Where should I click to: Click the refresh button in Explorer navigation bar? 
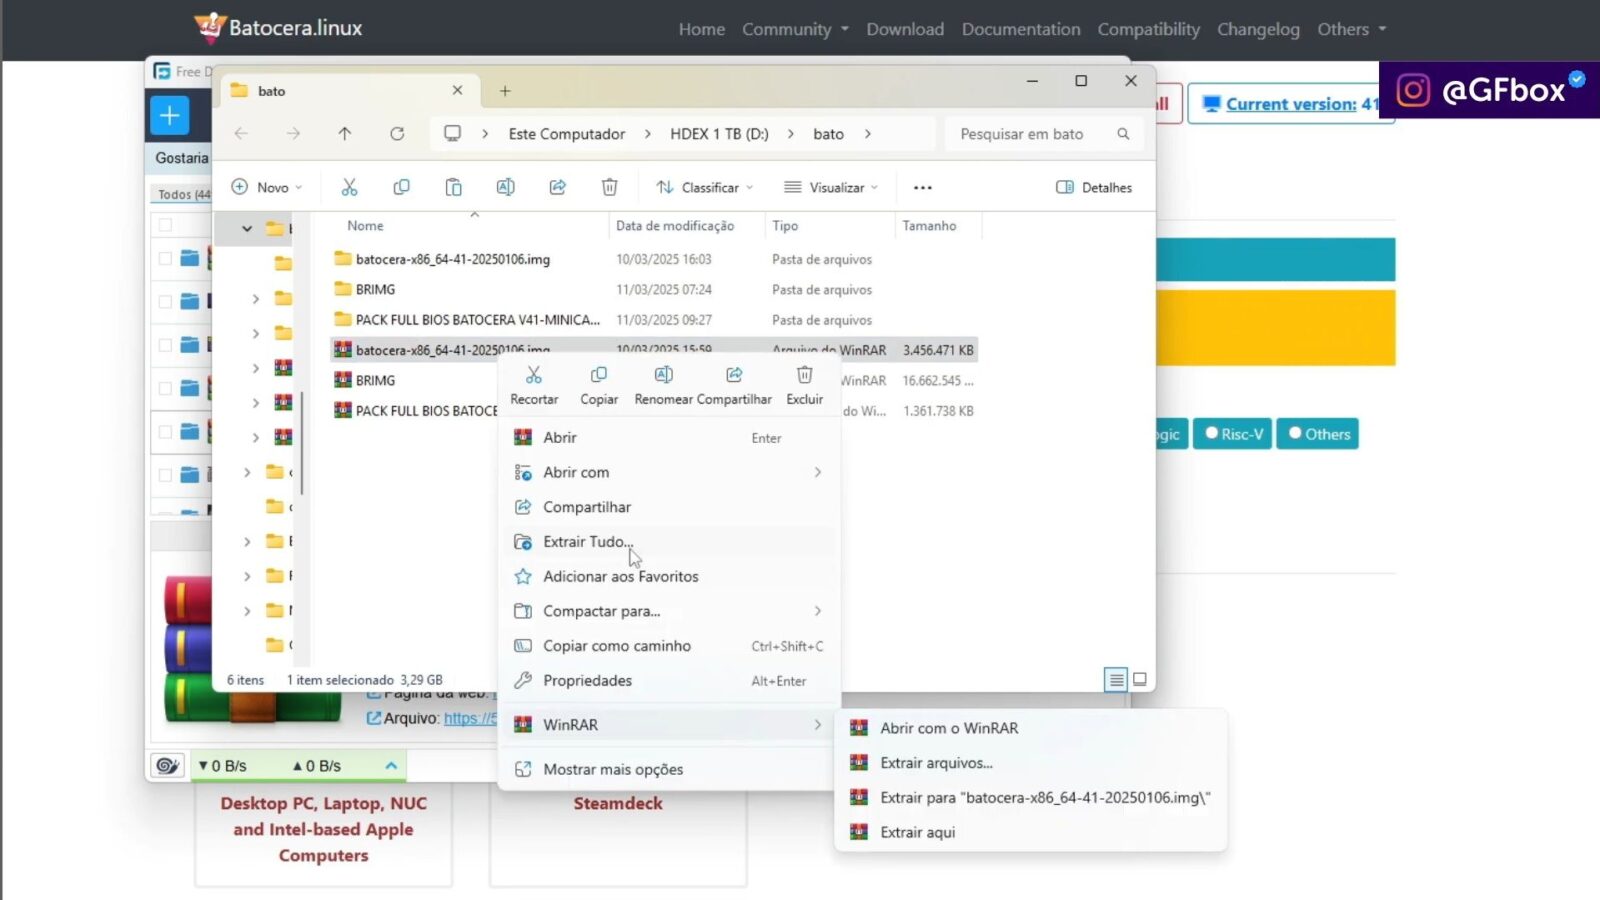click(x=397, y=134)
